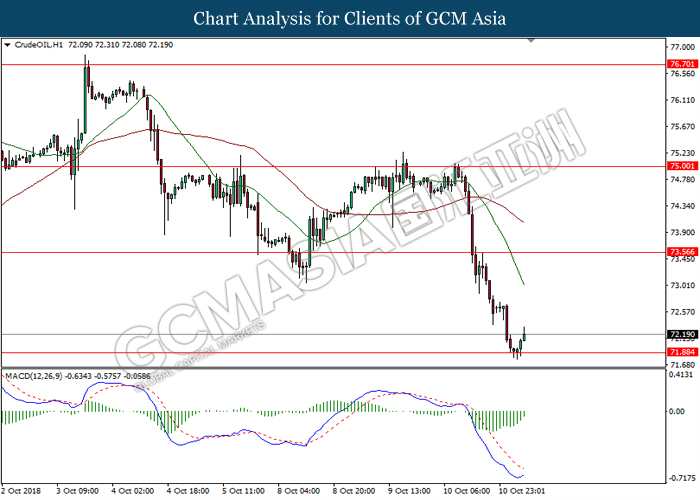The width and height of the screenshot is (700, 500).
Task: Click the Chart Analysis for Clients of GCM Asia title
Action: pyautogui.click(x=350, y=19)
